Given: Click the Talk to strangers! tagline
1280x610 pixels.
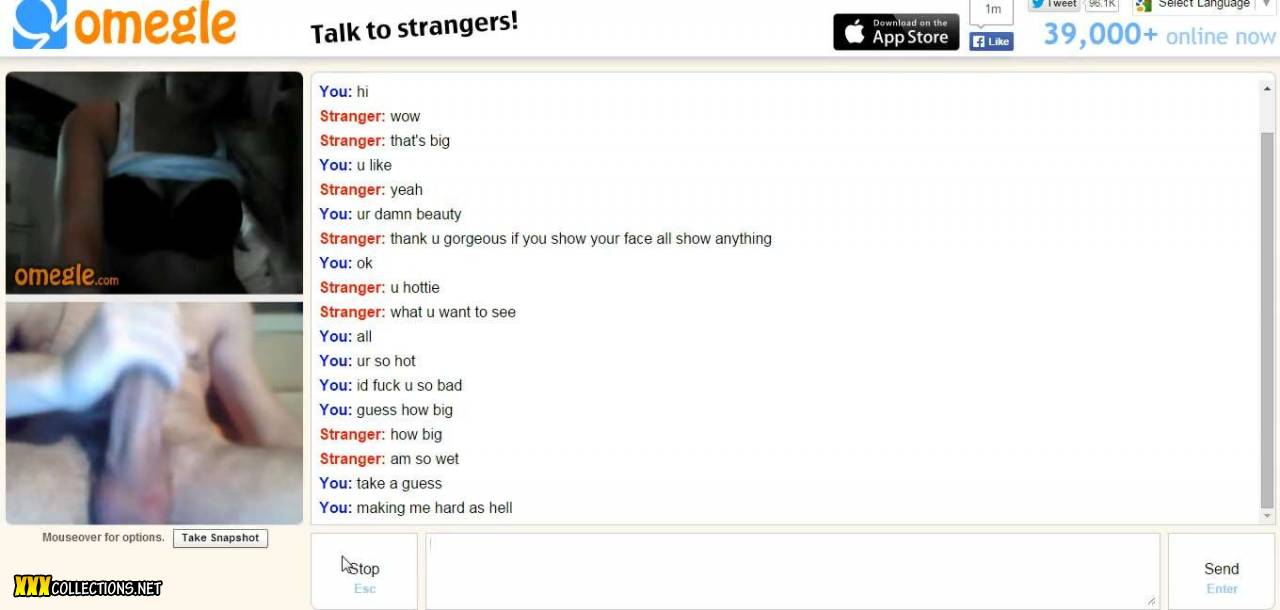Looking at the screenshot, I should pos(414,28).
